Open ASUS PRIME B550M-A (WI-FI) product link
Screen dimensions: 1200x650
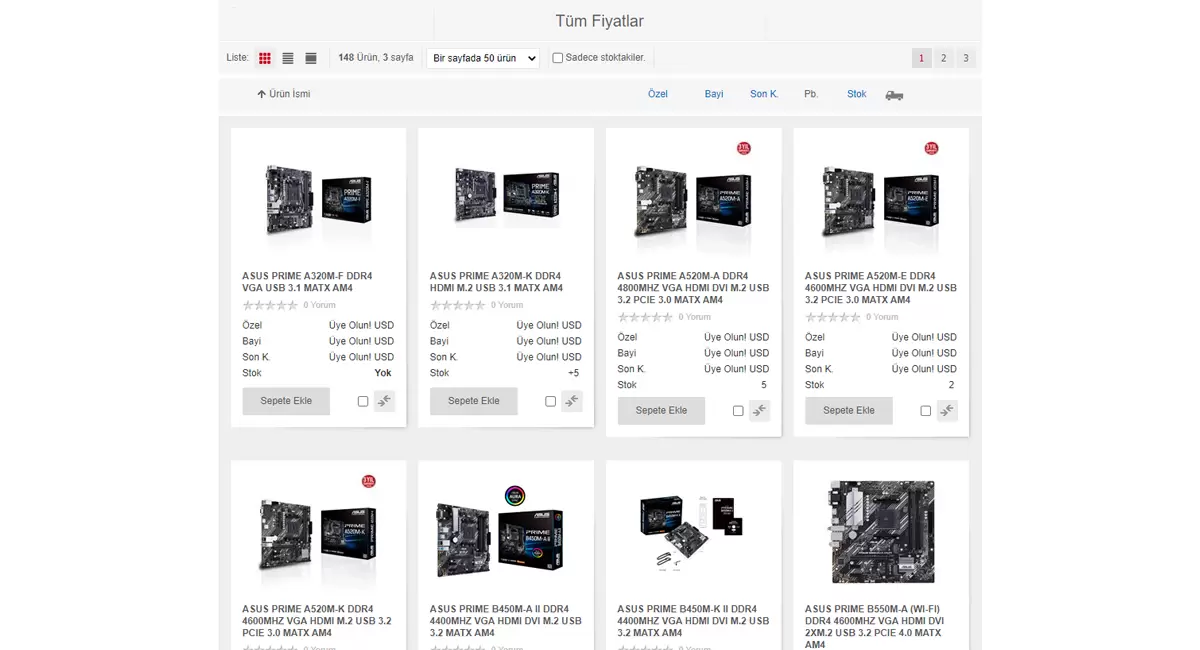(x=876, y=627)
